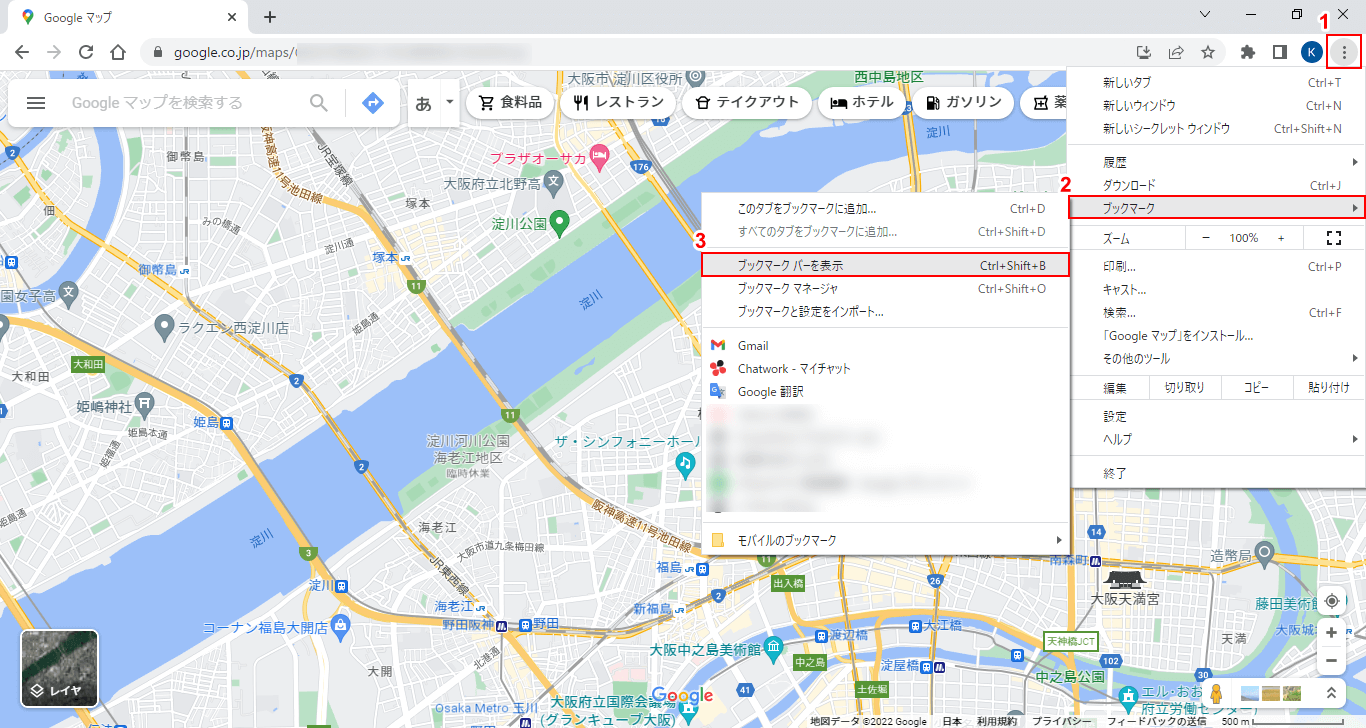Zoom out the map with minus
Image resolution: width=1366 pixels, height=728 pixels.
(1332, 660)
